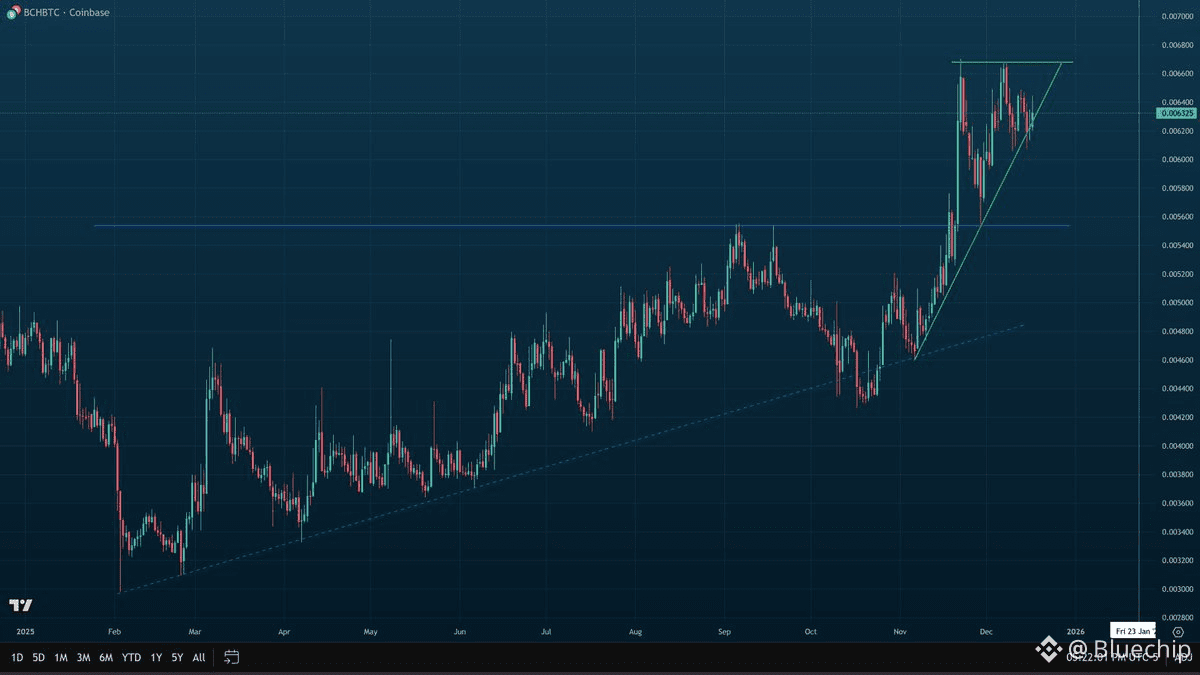Choose the 3M time range
The height and width of the screenshot is (675, 1200).
(x=83, y=657)
